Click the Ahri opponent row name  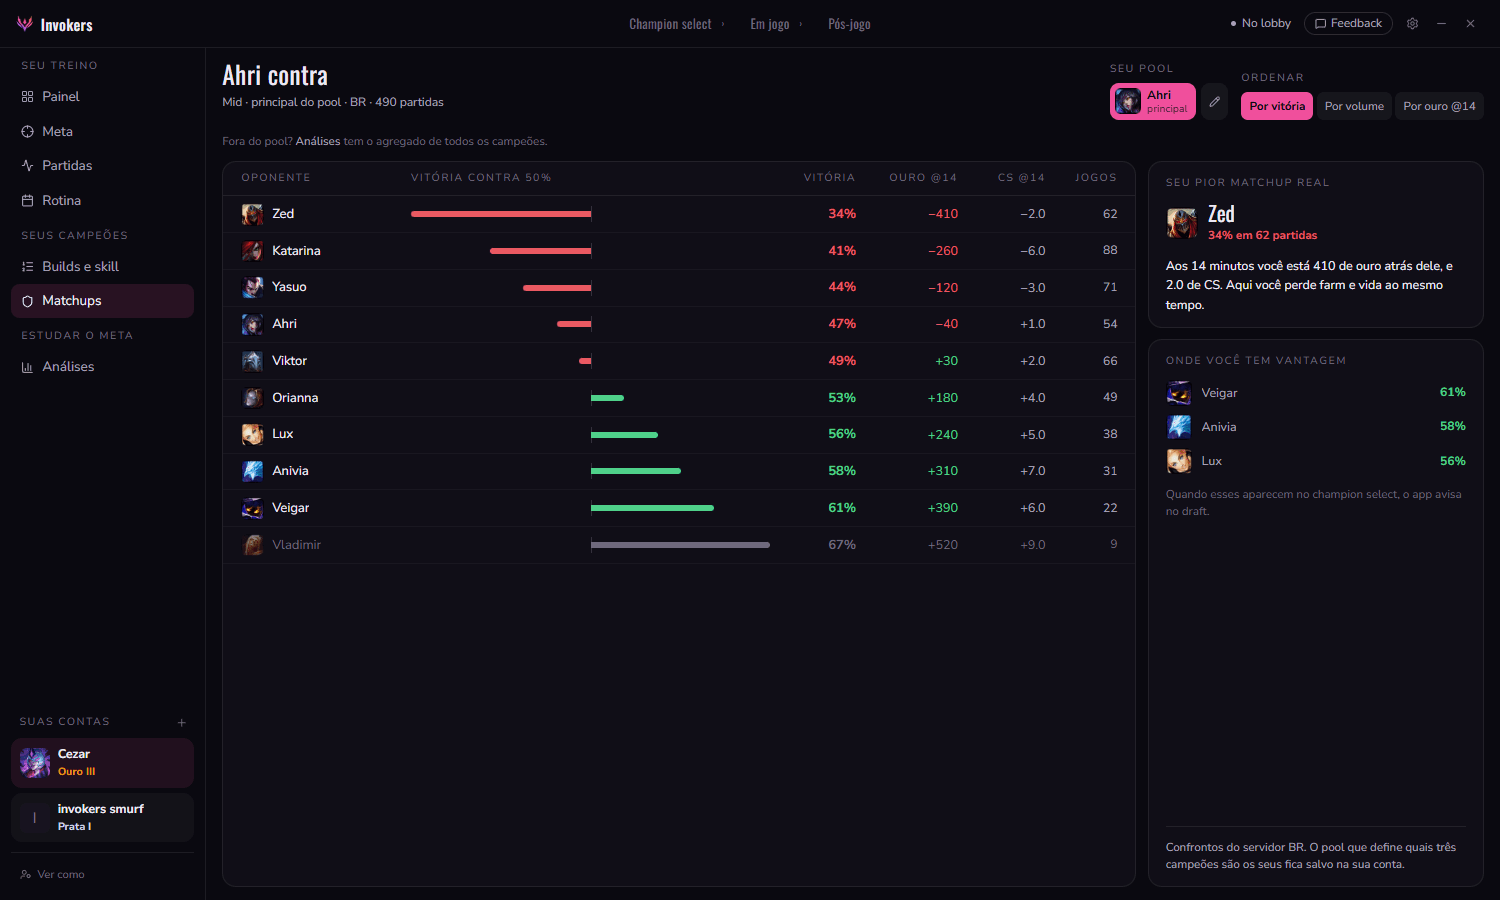coord(284,324)
